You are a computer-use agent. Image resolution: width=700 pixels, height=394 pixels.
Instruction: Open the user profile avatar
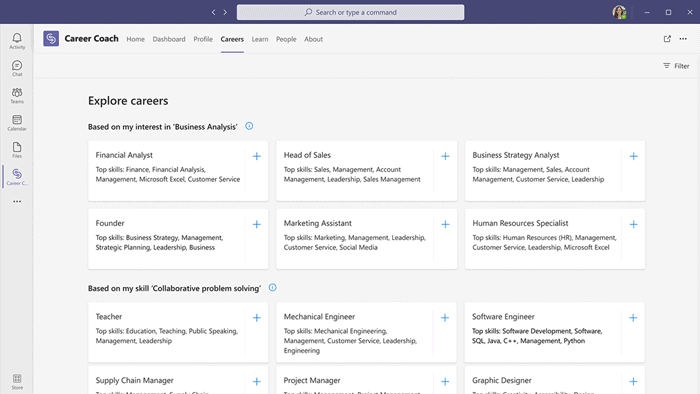619,12
